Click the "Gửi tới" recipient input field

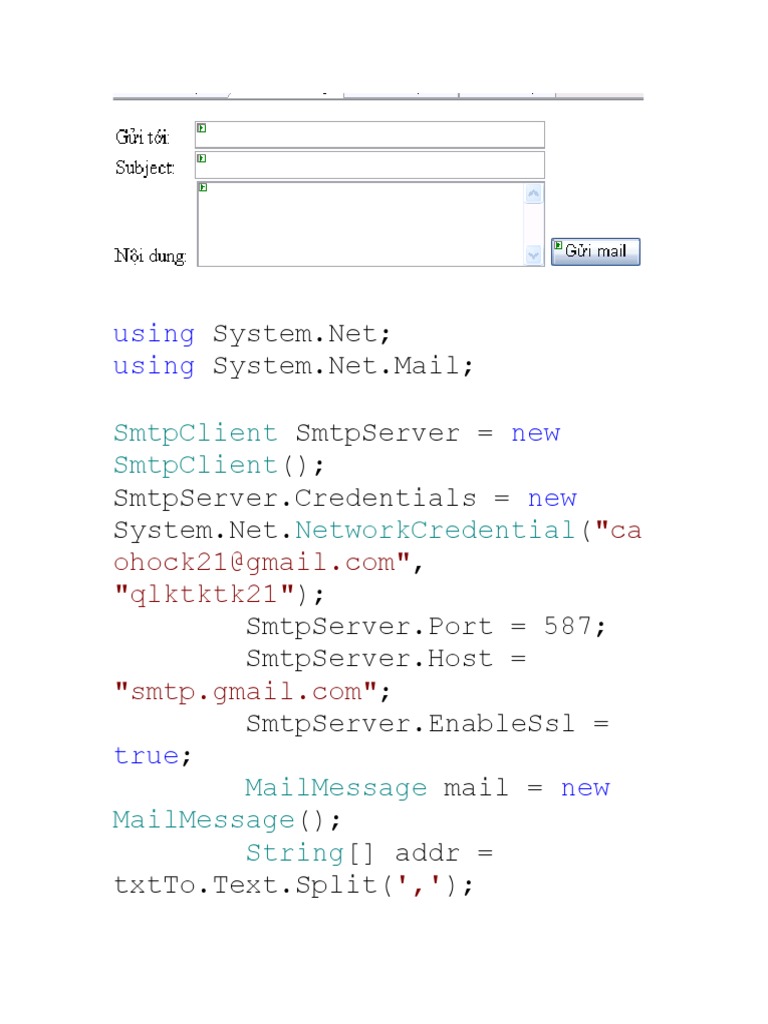tap(370, 135)
